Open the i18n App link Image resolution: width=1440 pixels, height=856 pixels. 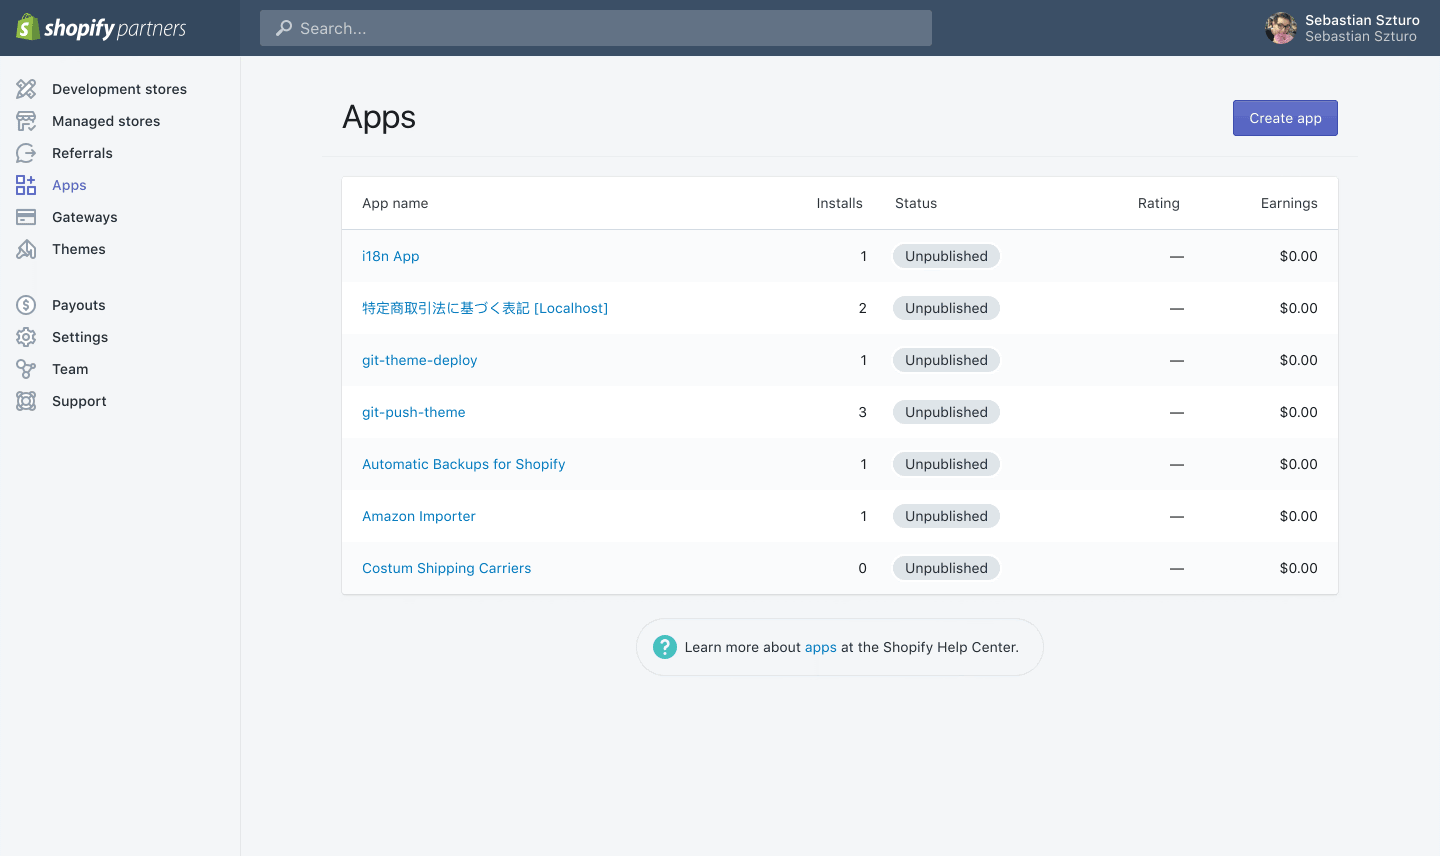click(390, 256)
